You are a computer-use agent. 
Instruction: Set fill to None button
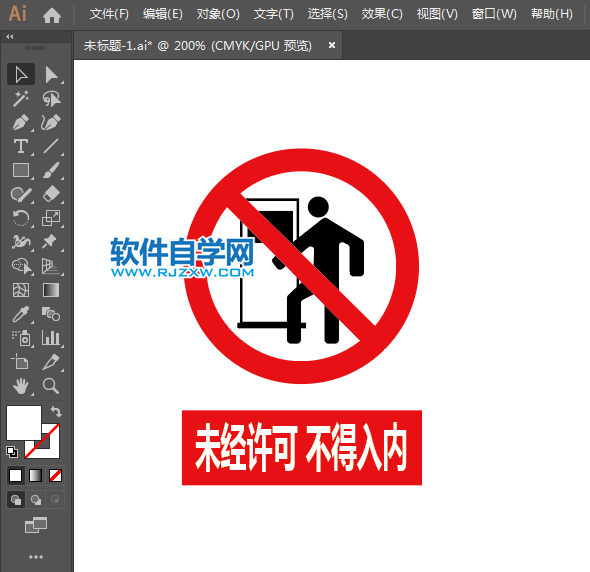tap(55, 476)
